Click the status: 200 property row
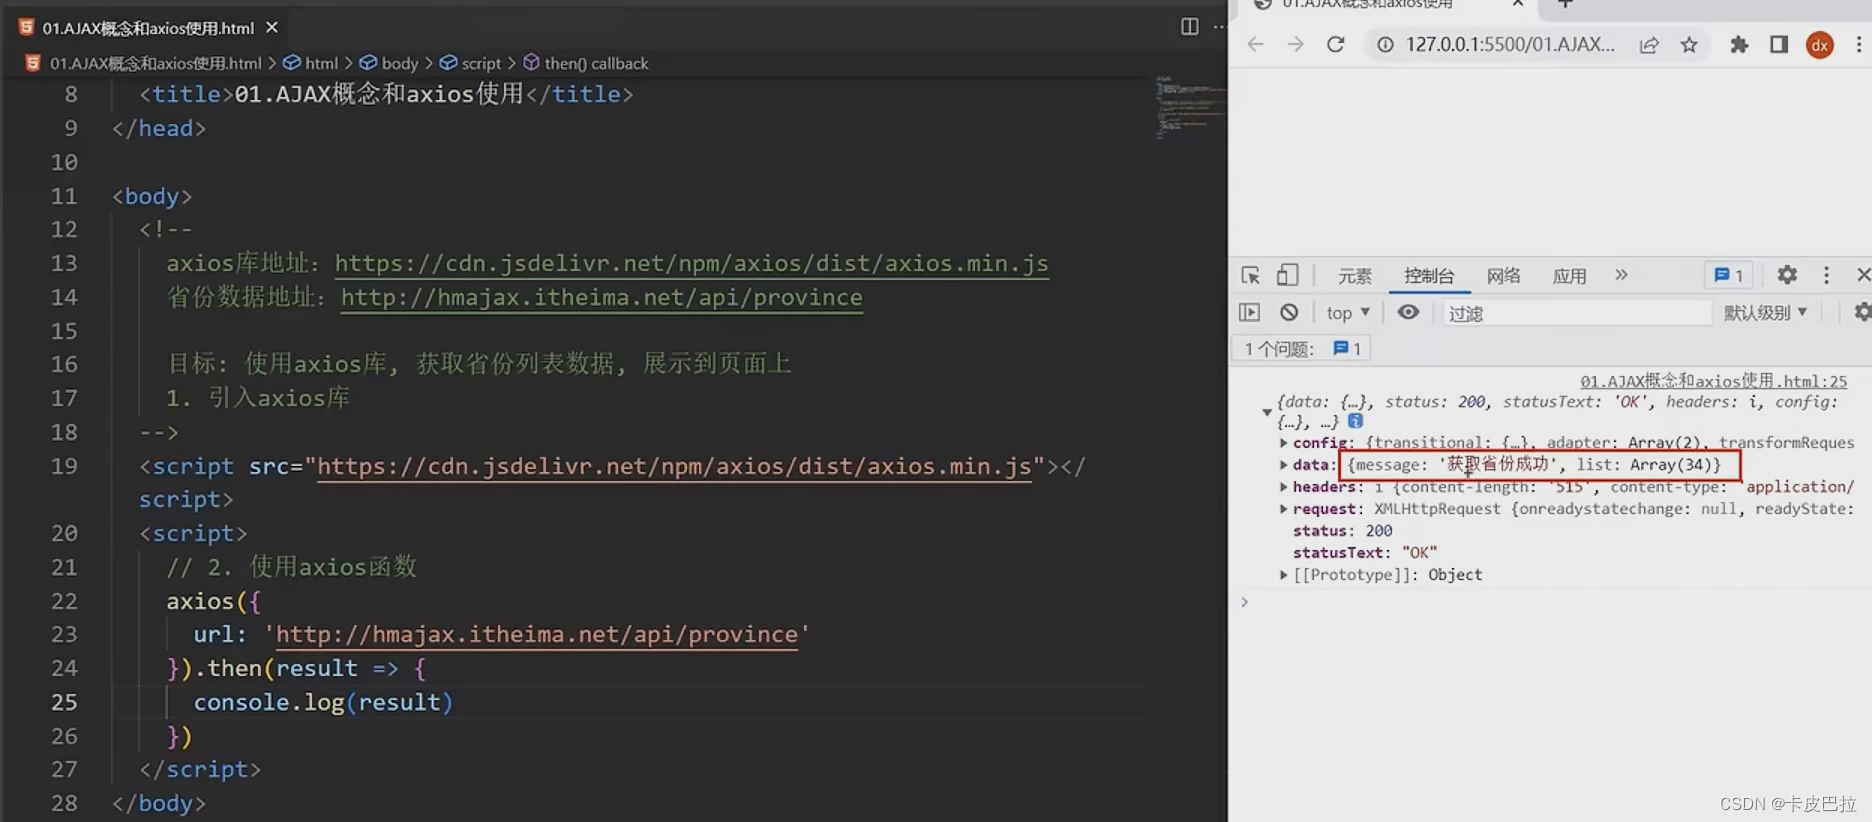The width and height of the screenshot is (1872, 822). pos(1342,530)
